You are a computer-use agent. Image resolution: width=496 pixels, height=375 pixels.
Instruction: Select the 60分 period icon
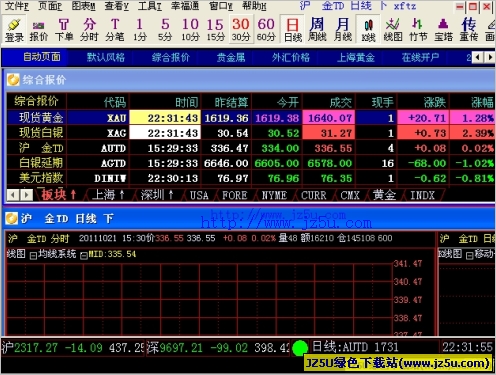[266, 30]
